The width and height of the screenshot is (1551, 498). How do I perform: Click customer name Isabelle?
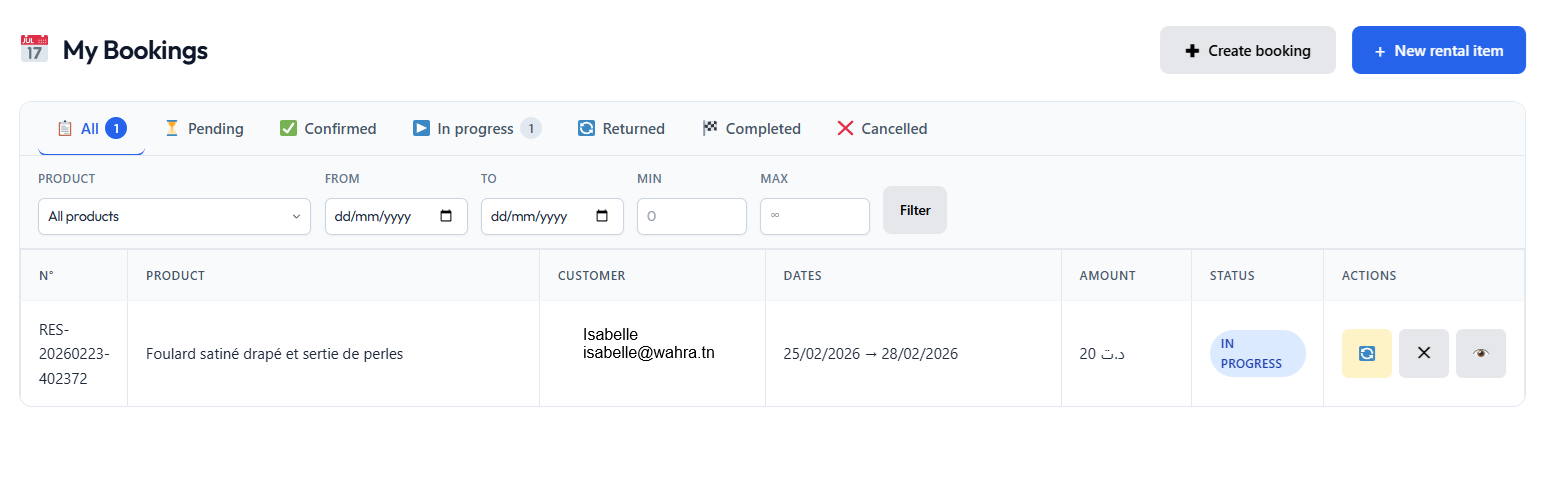pos(610,334)
